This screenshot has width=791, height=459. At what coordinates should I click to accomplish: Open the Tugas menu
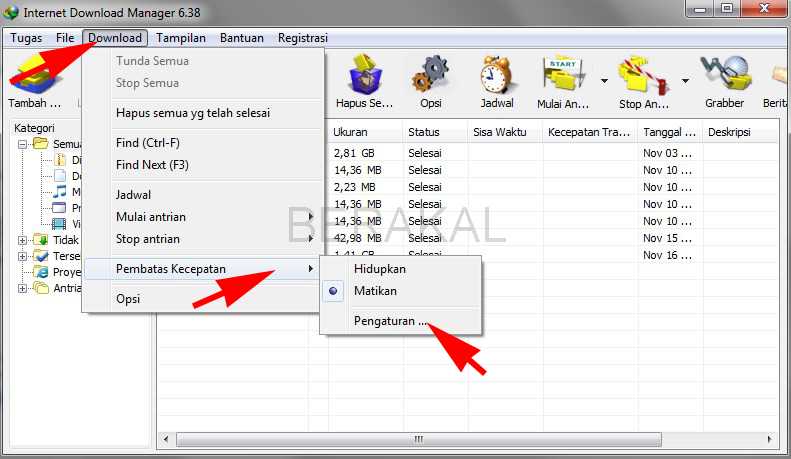(26, 38)
